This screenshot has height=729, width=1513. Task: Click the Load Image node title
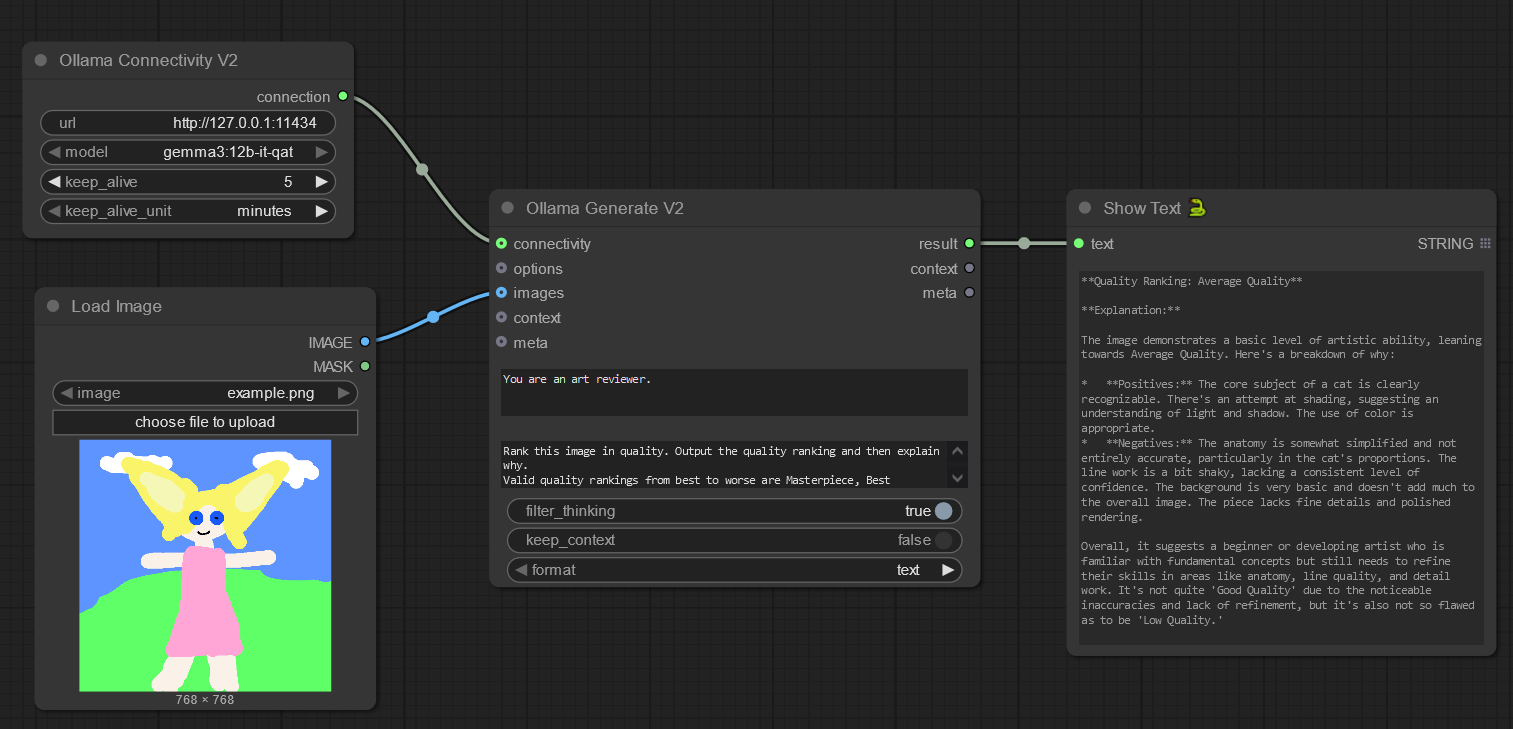[x=116, y=306]
